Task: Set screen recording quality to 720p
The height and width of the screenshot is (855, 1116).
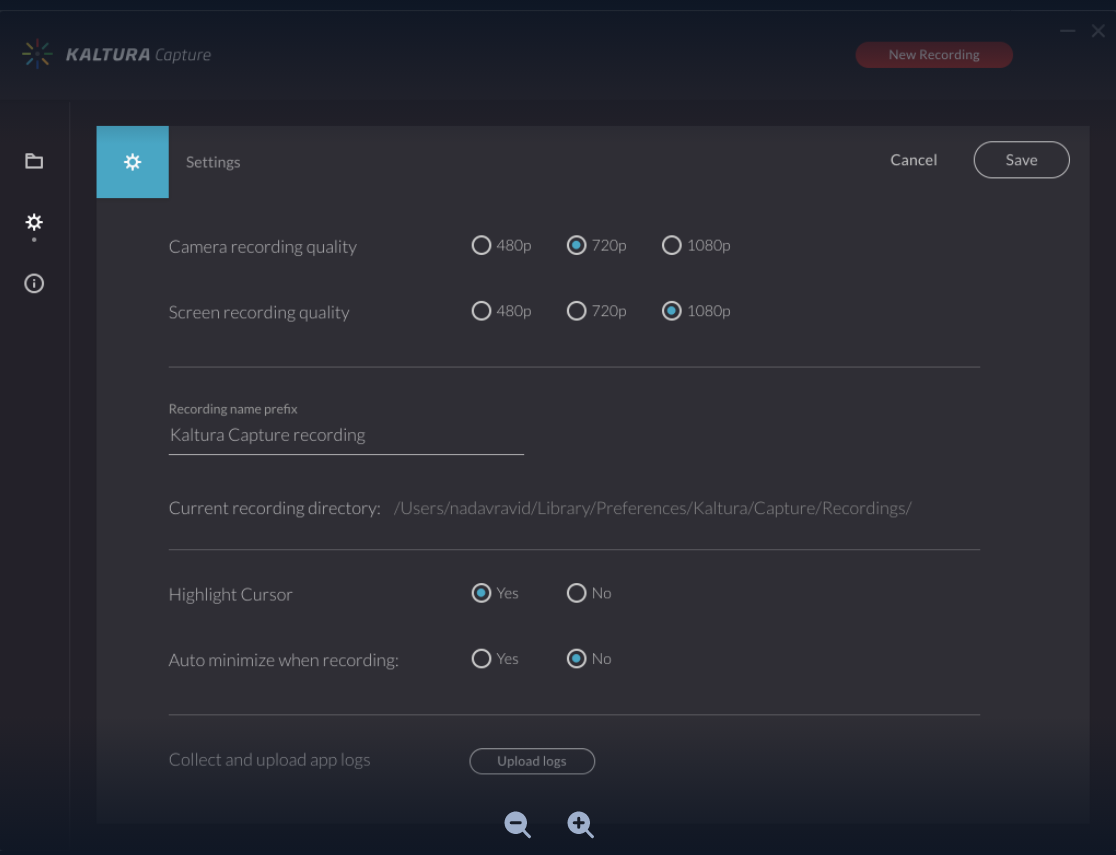Action: pos(577,311)
